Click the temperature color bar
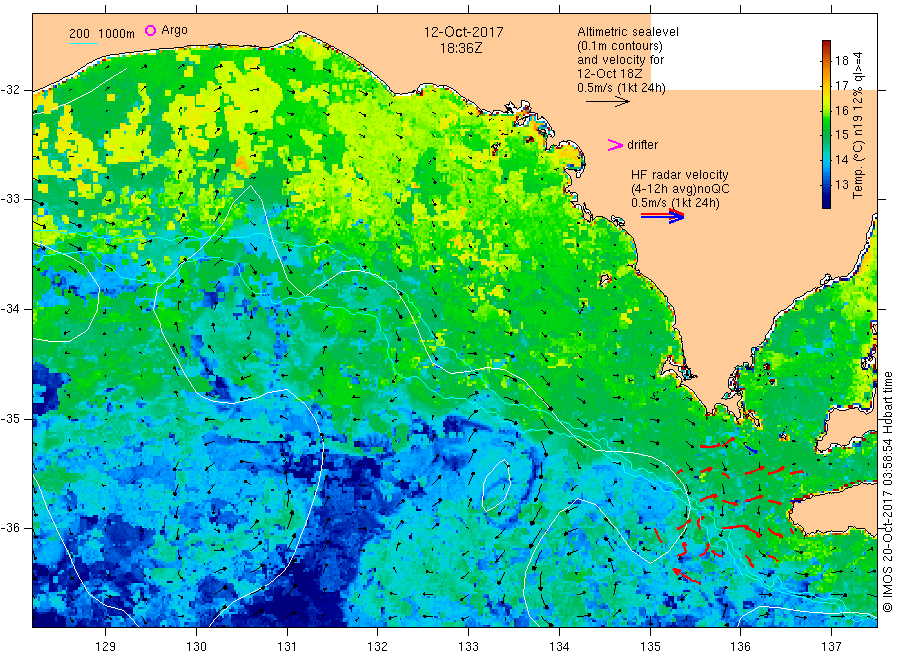The image size is (900, 660). click(x=826, y=124)
